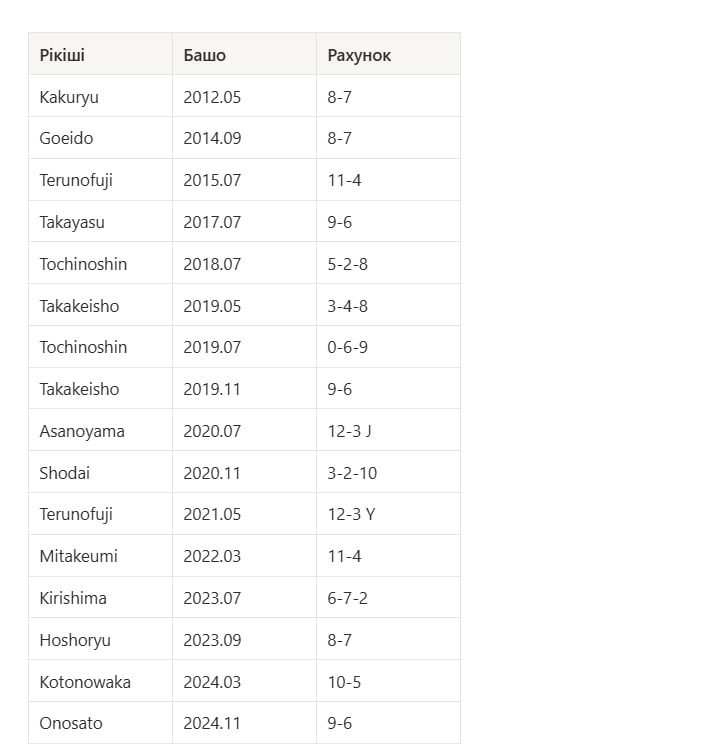This screenshot has height=755, width=712.
Task: Click the 0-6-9 score cell
Action: (347, 348)
